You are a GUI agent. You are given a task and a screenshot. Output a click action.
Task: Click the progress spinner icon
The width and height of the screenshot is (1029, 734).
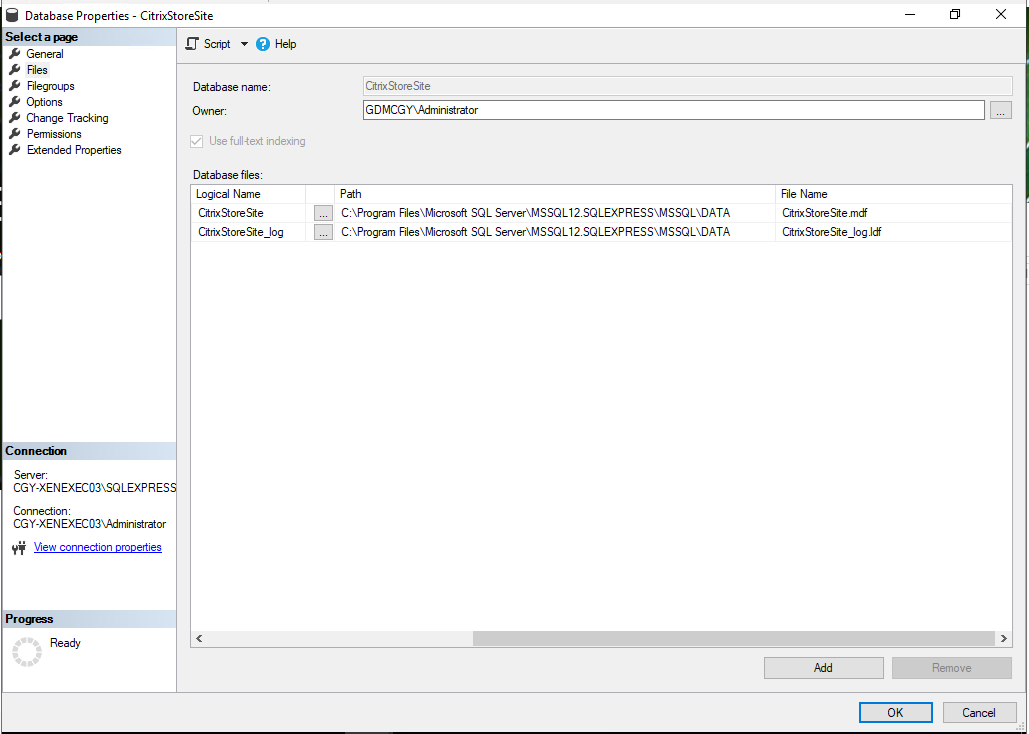(27, 652)
